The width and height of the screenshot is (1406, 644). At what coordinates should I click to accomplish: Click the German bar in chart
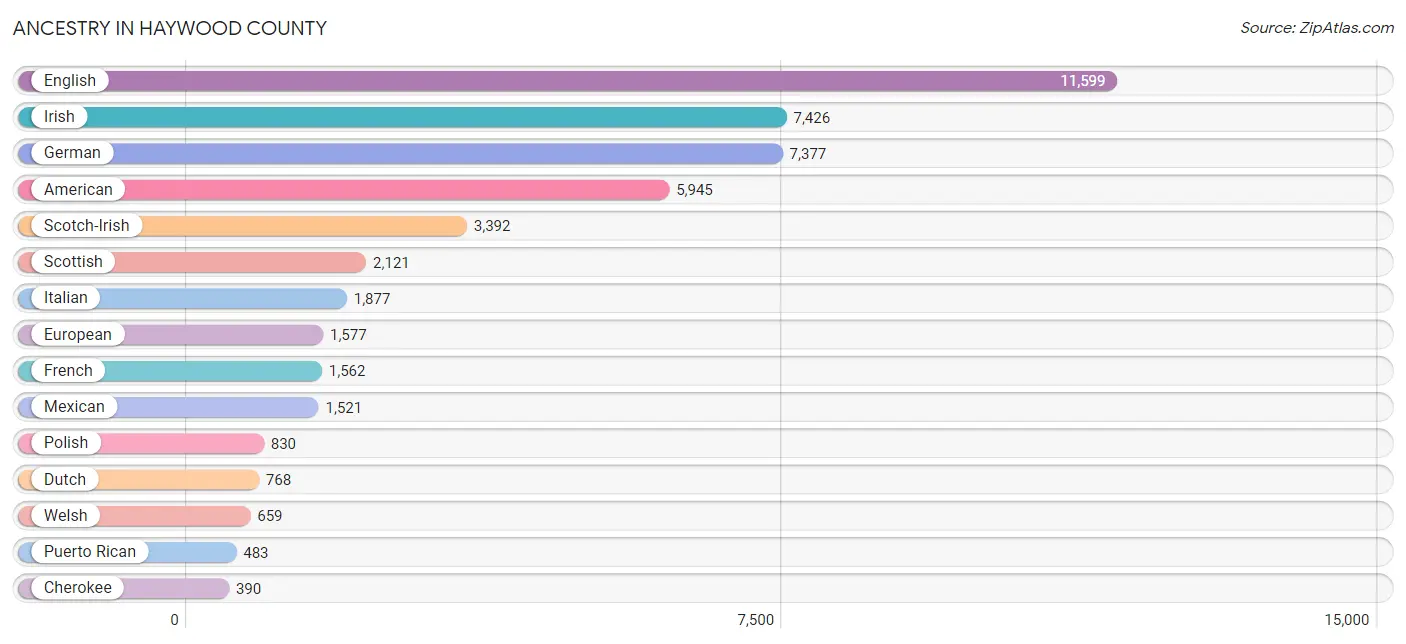click(x=400, y=153)
